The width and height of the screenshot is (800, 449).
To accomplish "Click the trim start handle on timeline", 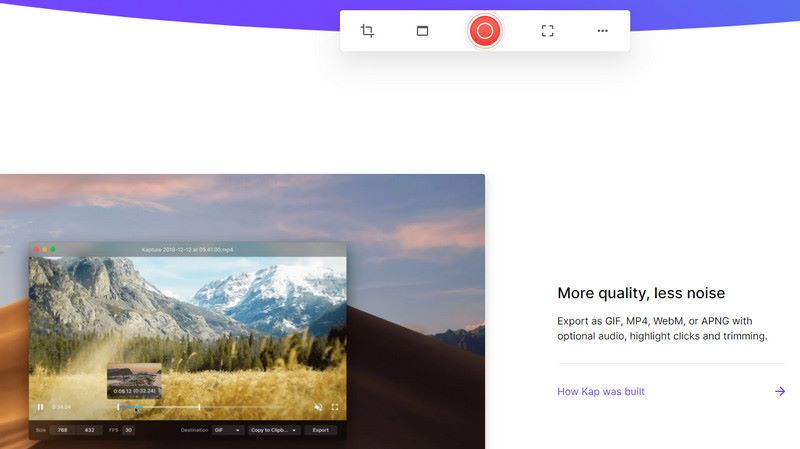I will (x=118, y=407).
